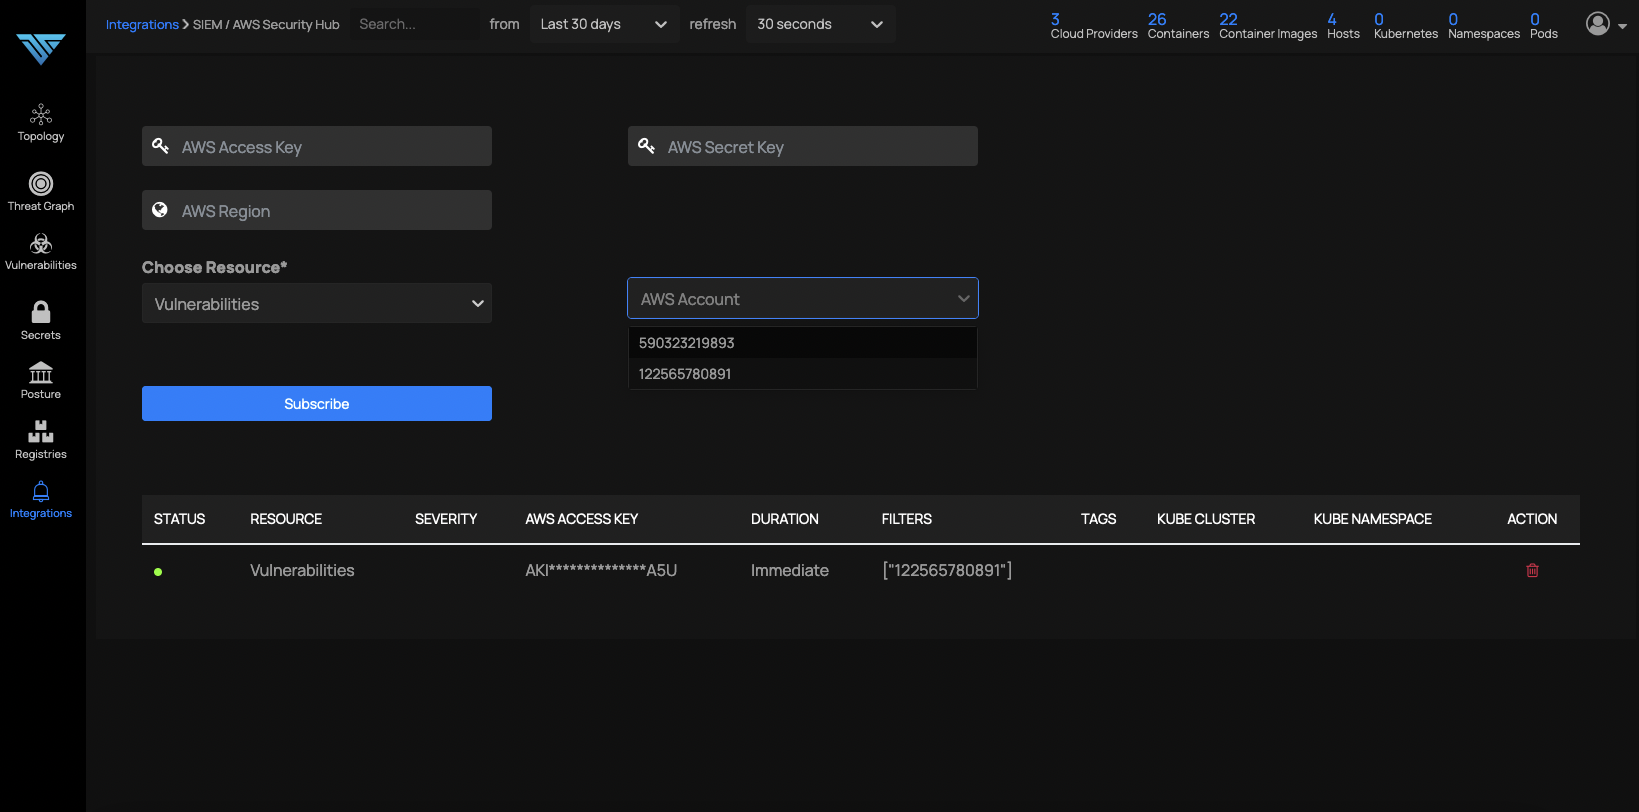The height and width of the screenshot is (812, 1639).
Task: Click the globe icon in AWS Region field
Action: coord(160,210)
